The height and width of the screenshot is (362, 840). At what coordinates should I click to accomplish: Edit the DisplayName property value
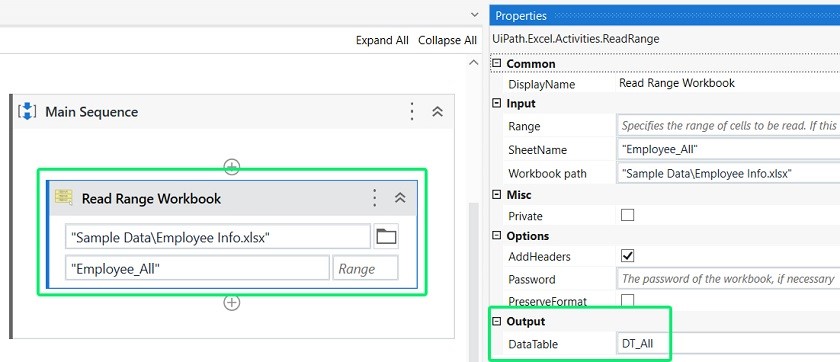pos(728,84)
